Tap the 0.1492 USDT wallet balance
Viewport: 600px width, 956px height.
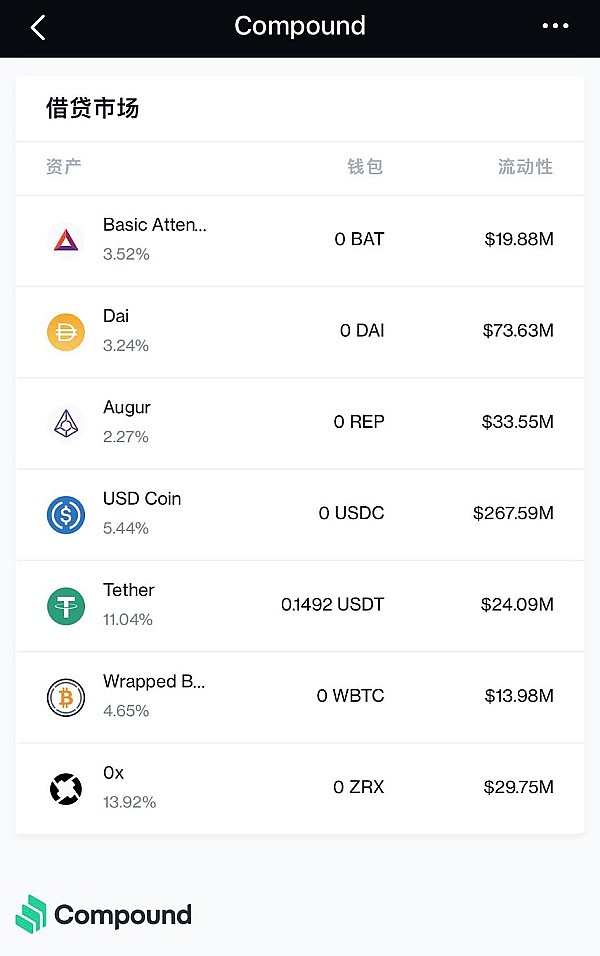click(332, 605)
